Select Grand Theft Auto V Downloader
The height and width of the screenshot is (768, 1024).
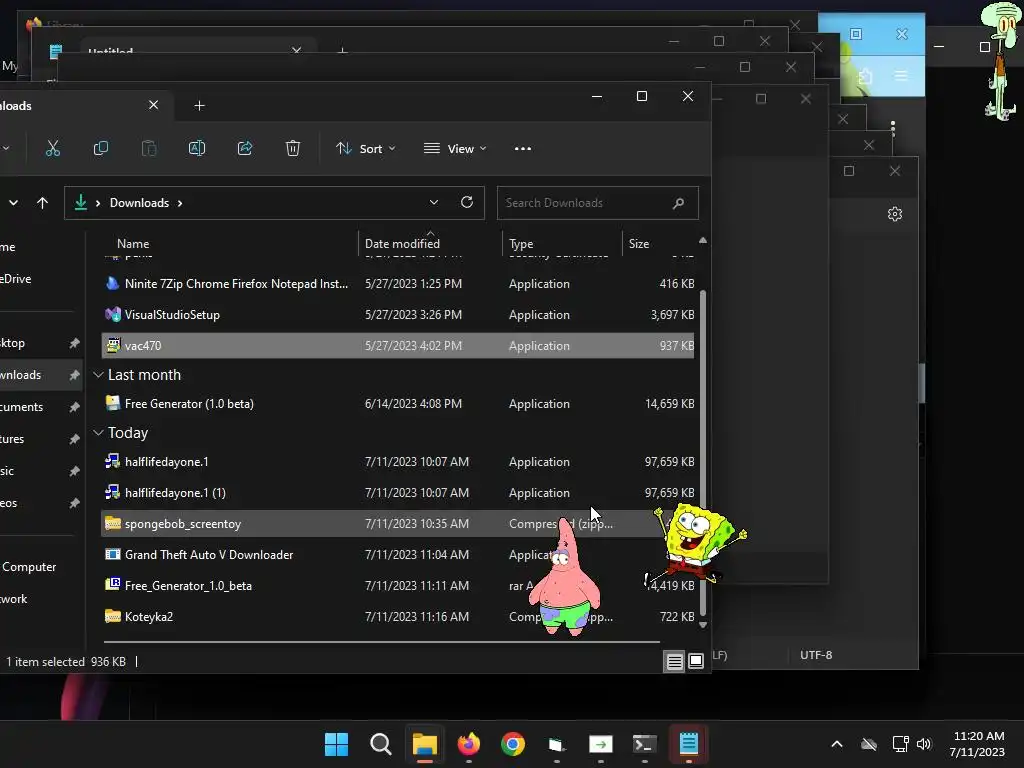[x=398, y=554]
